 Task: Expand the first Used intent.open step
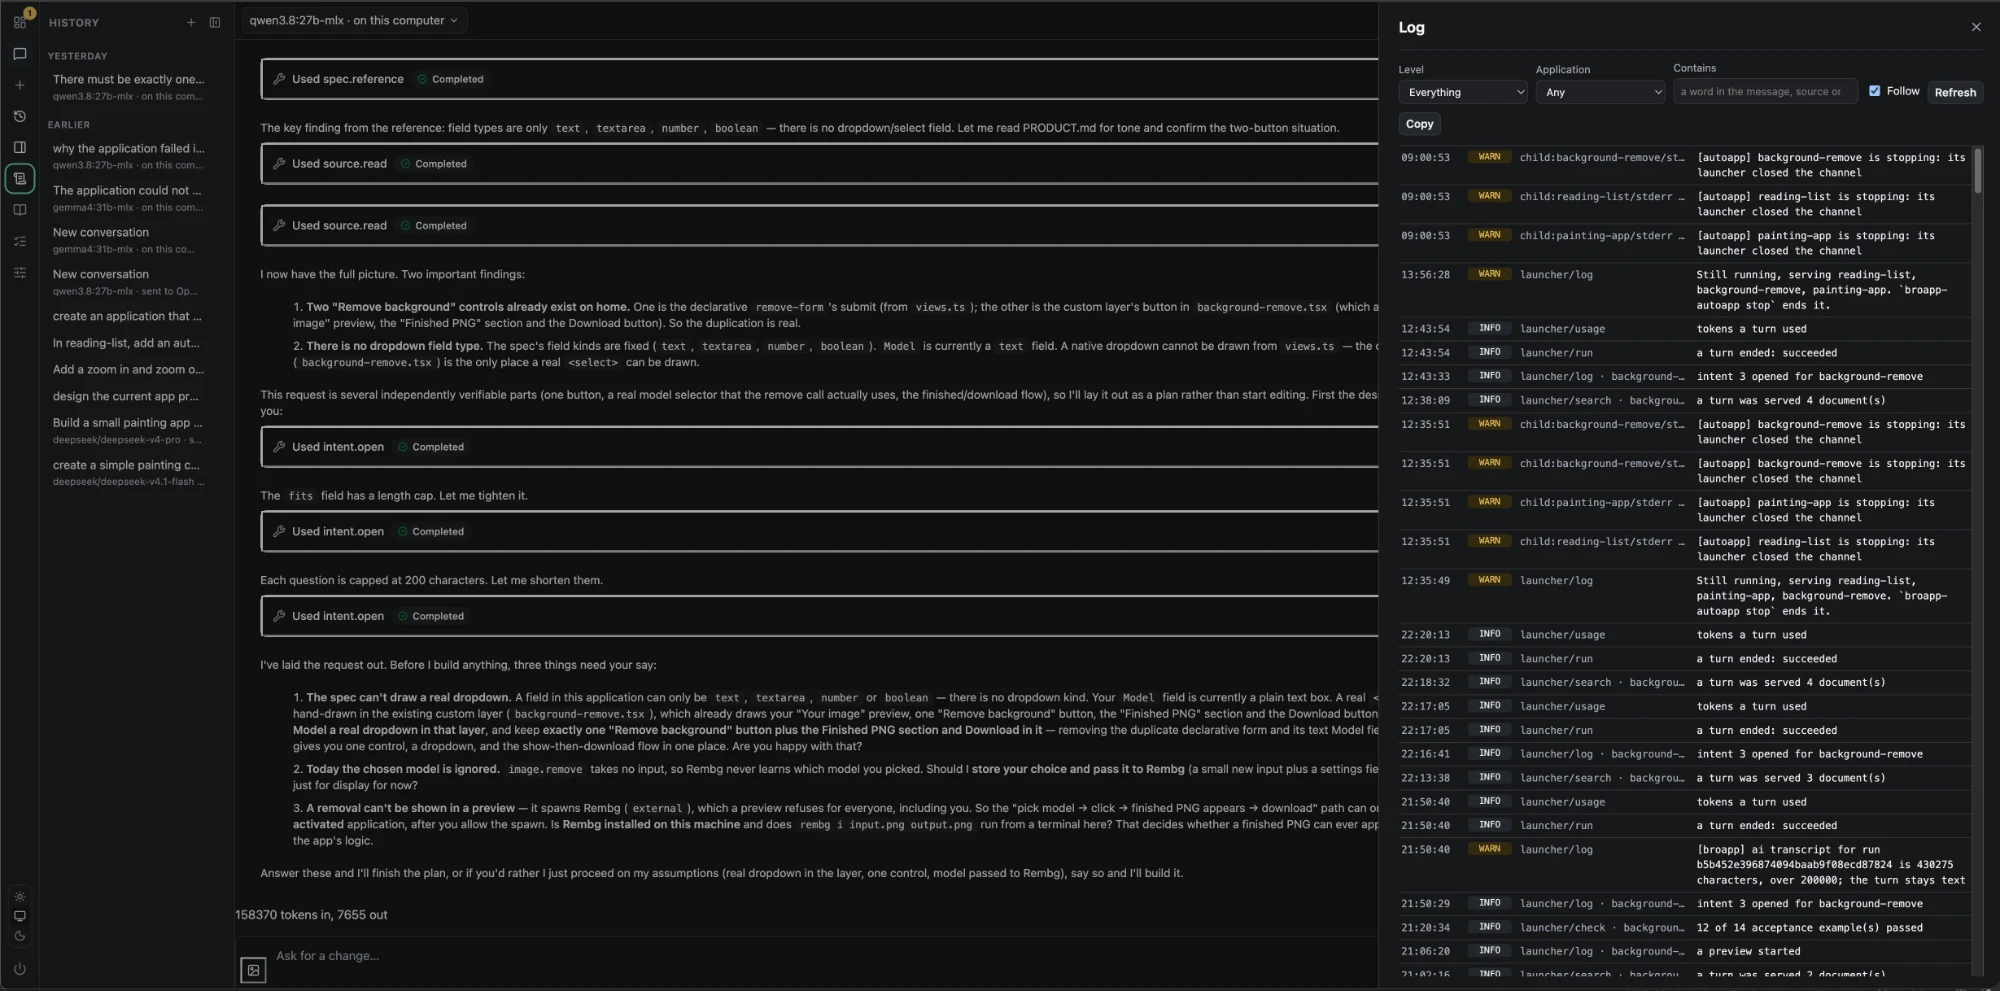[820, 447]
